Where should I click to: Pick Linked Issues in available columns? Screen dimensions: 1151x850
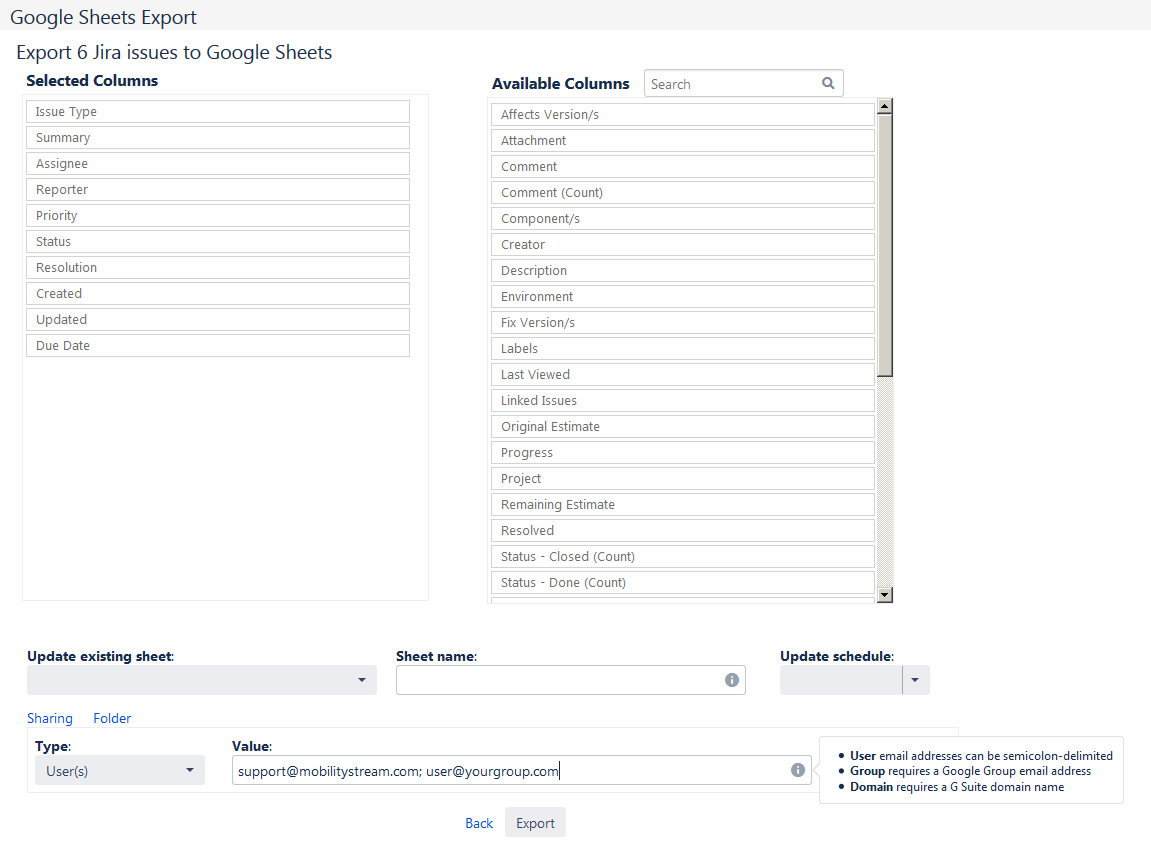[x=683, y=401]
